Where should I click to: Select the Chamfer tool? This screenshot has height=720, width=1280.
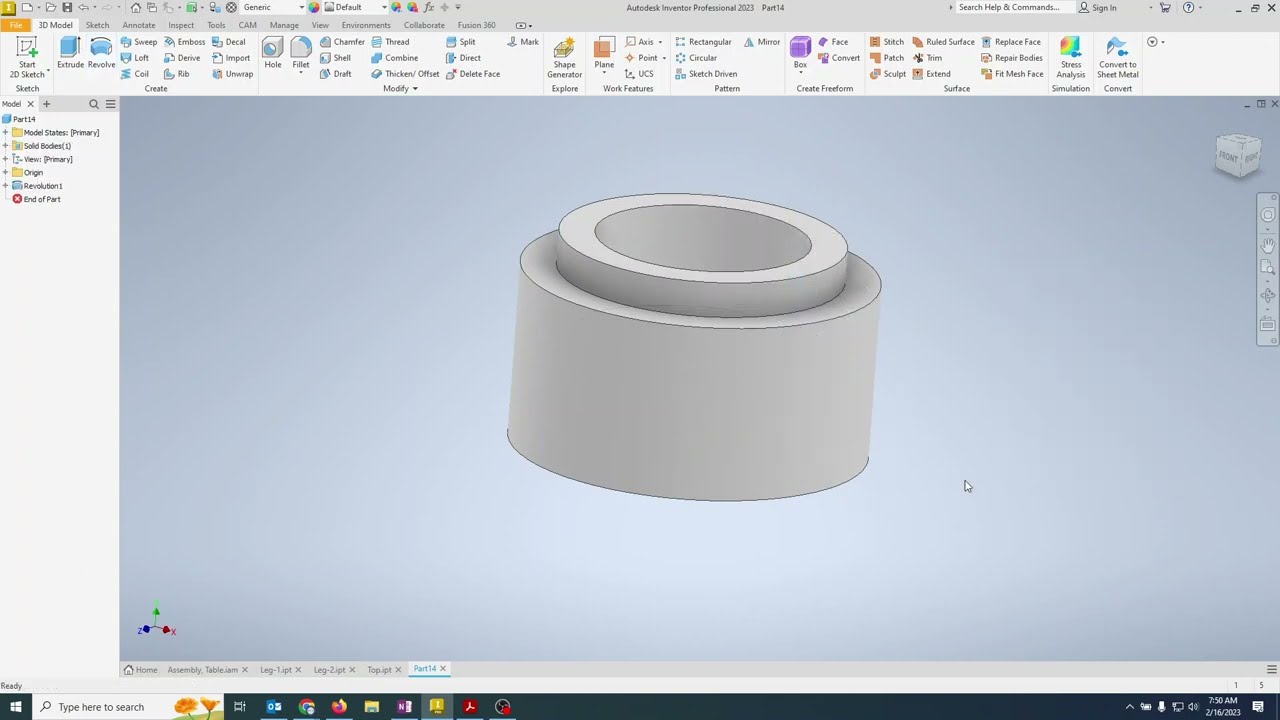coord(342,42)
